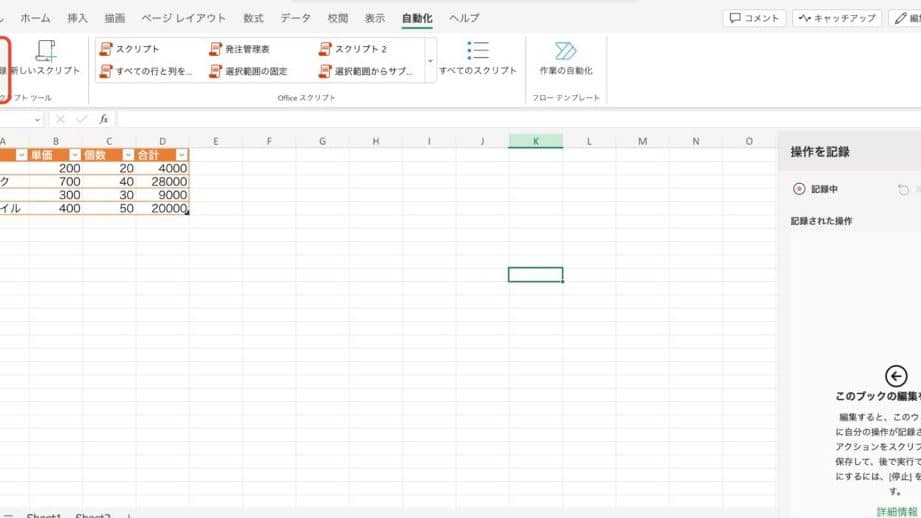The height and width of the screenshot is (518, 921).
Task: Click the confirm checkmark in formula bar
Action: click(82, 119)
